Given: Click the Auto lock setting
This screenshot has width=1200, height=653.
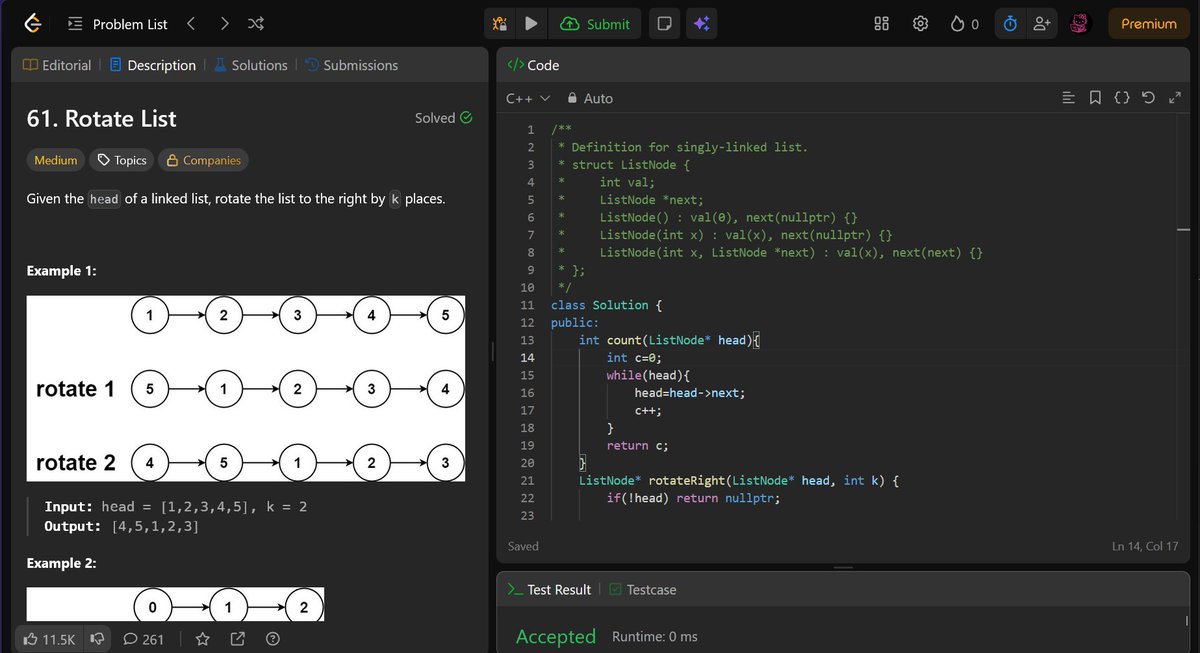Looking at the screenshot, I should coord(590,98).
